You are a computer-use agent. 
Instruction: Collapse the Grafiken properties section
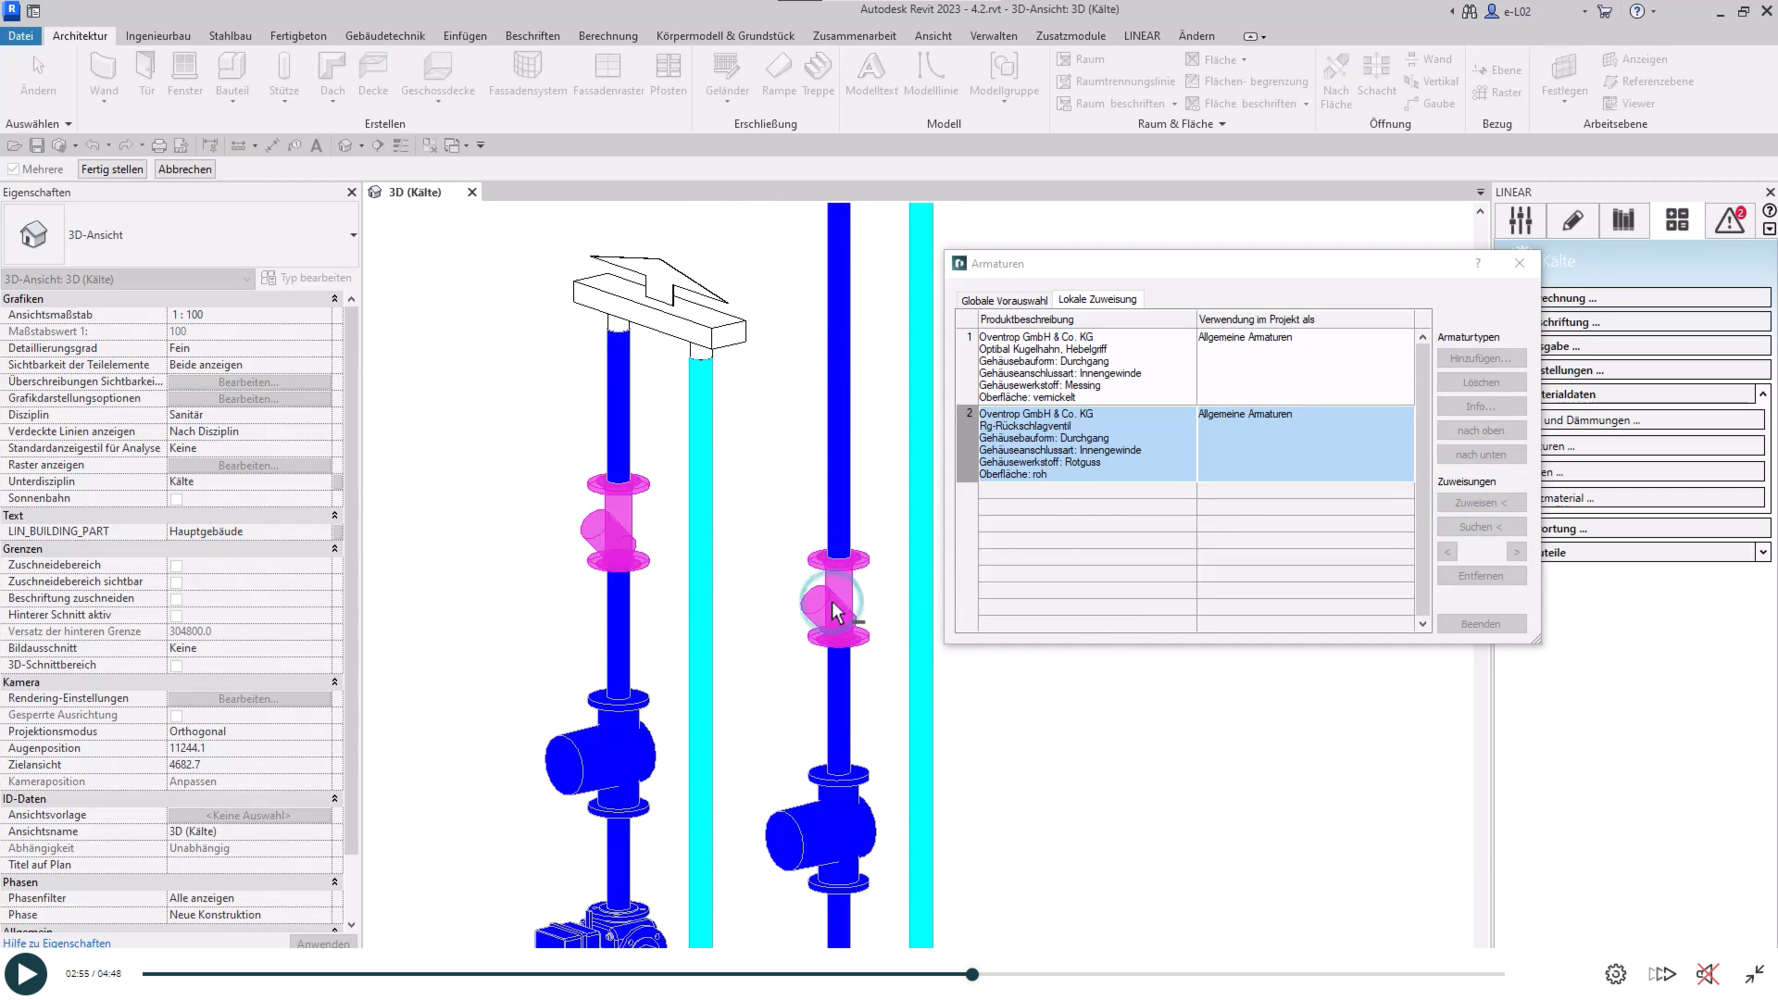point(334,299)
